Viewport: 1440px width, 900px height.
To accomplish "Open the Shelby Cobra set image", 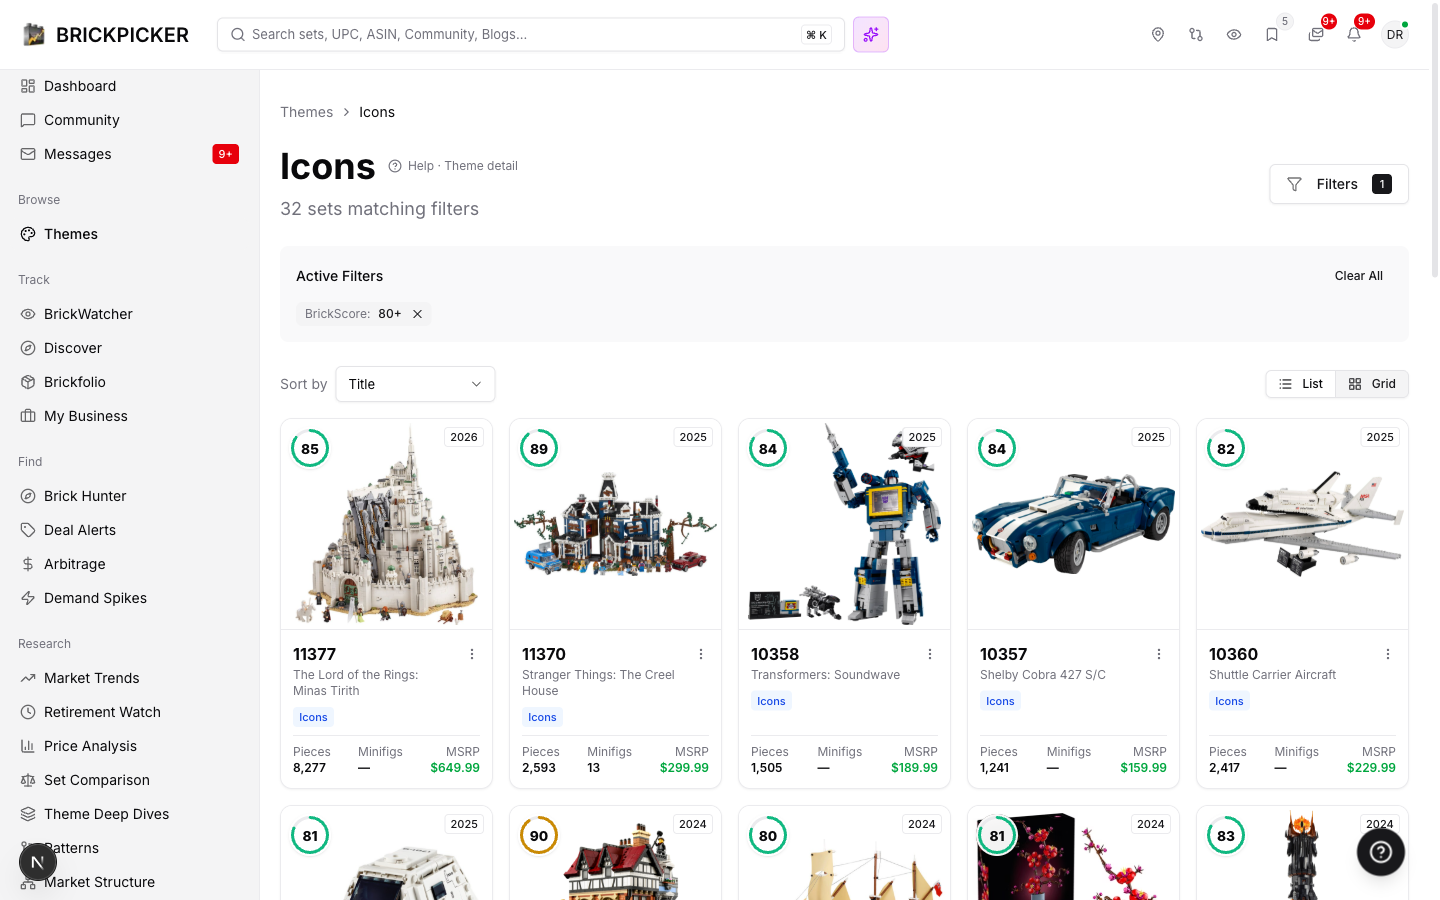I will coord(1074,524).
